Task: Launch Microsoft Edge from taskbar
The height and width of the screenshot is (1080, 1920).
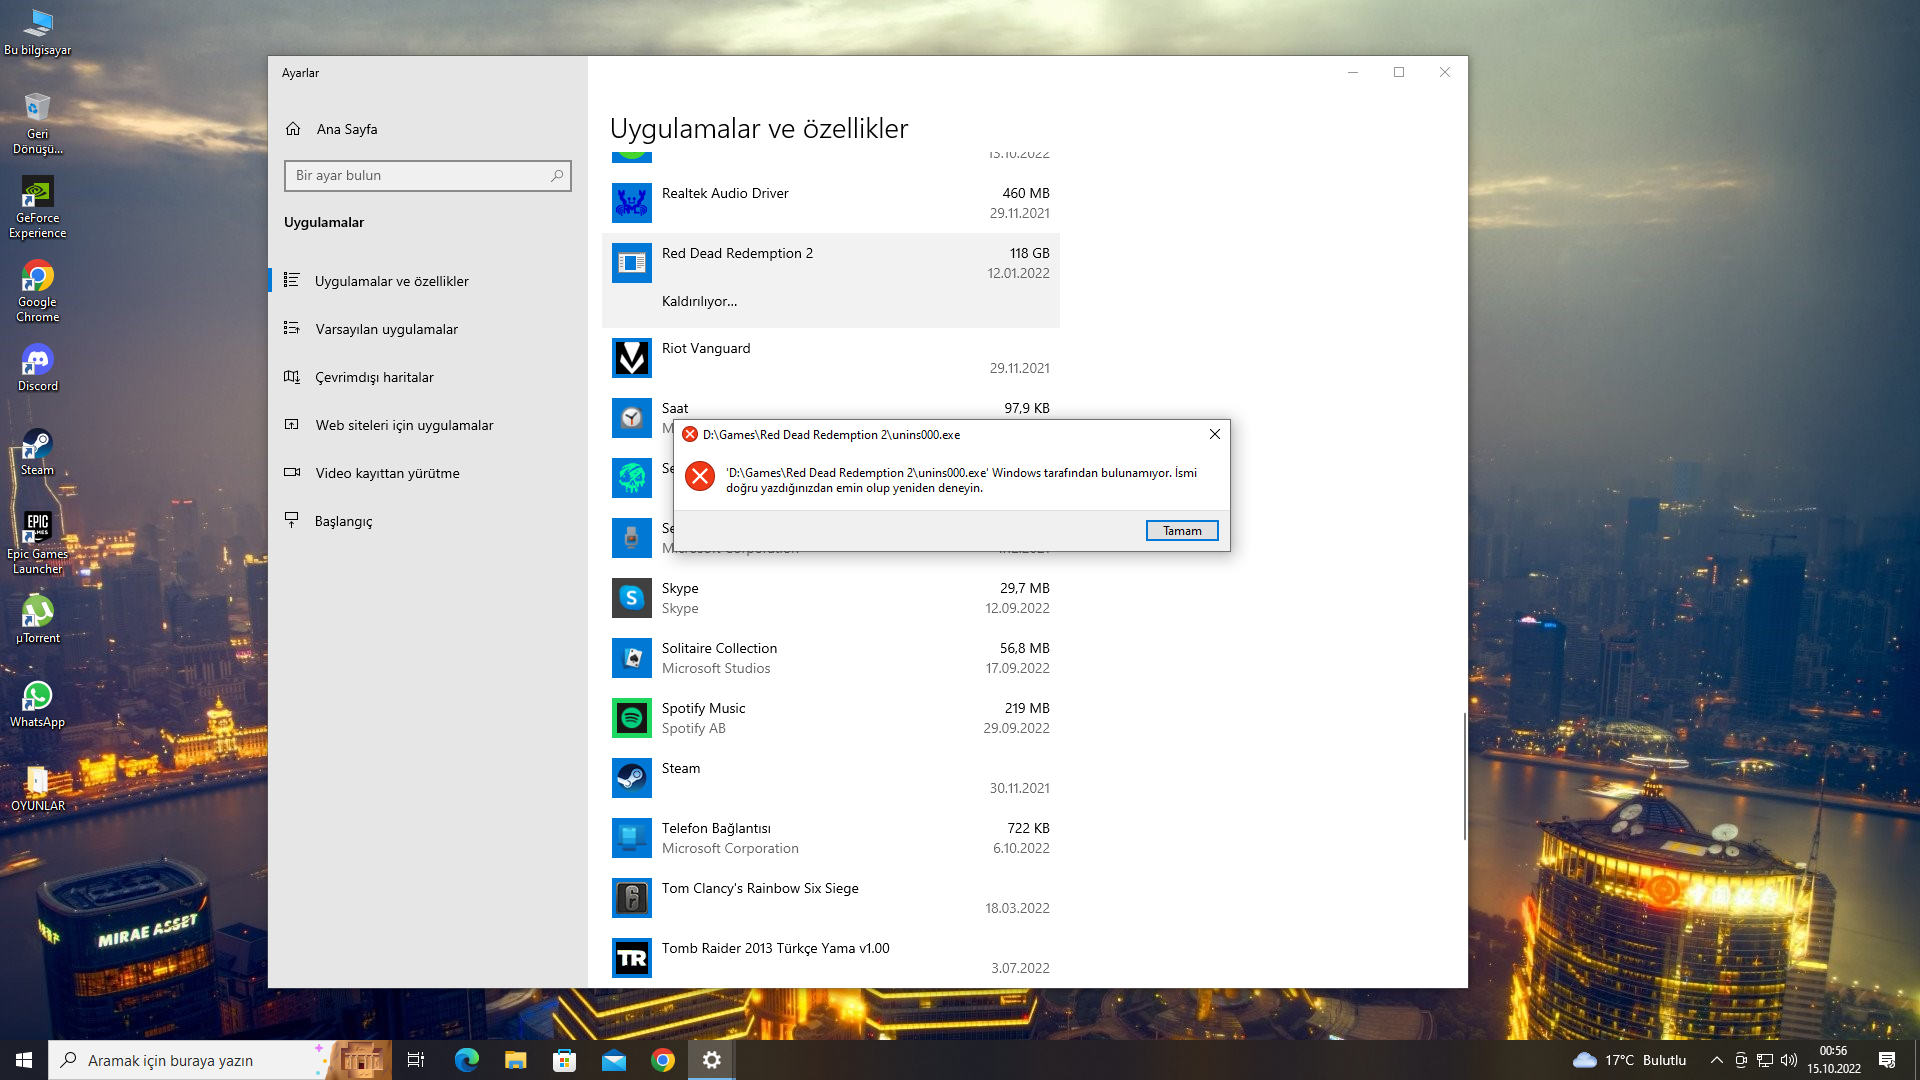Action: coord(466,1060)
